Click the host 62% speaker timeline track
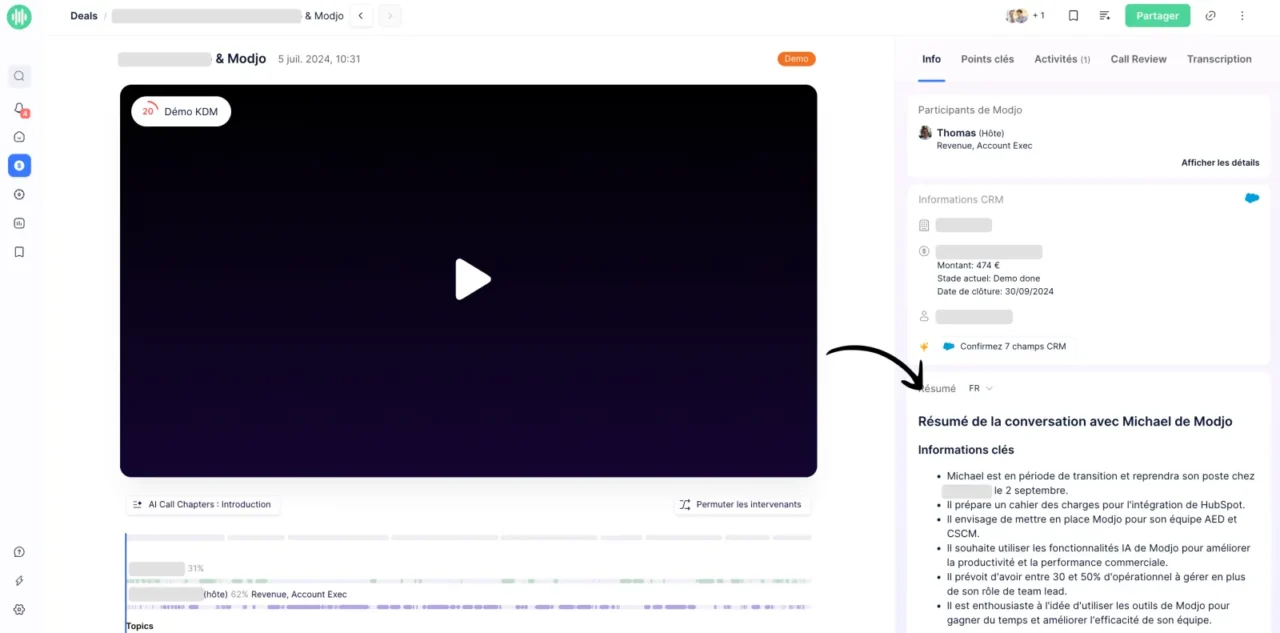1280x633 pixels. pos(469,607)
